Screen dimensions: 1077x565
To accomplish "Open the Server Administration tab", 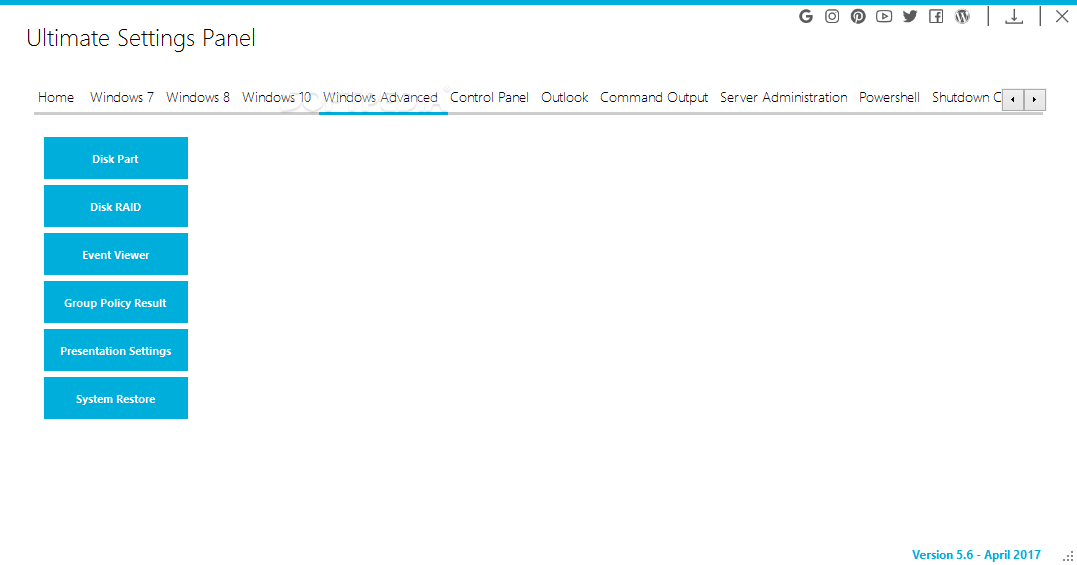I will click(x=784, y=97).
